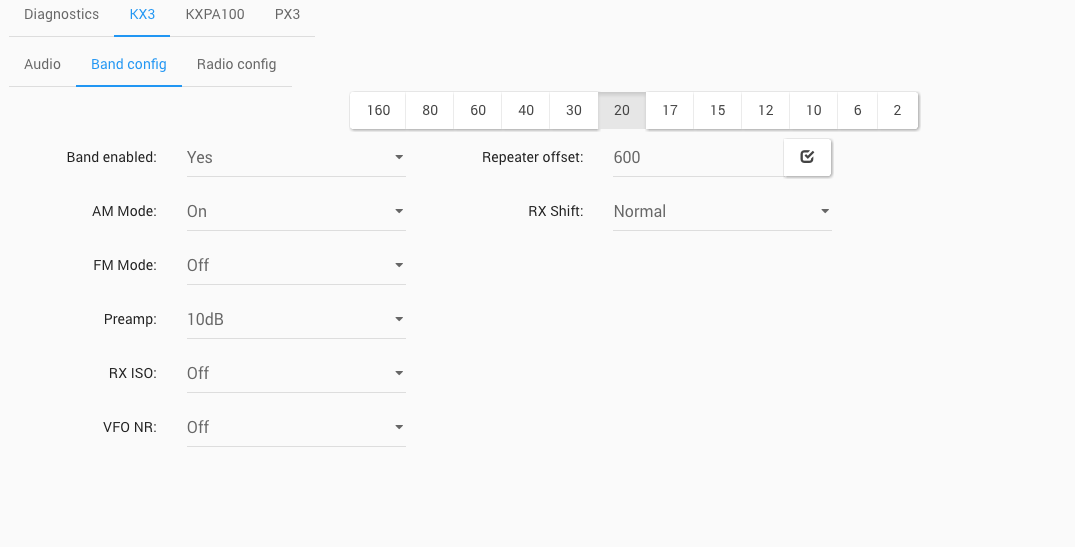This screenshot has height=547, width=1075.
Task: Open the RX ISO dropdown
Action: tap(296, 374)
